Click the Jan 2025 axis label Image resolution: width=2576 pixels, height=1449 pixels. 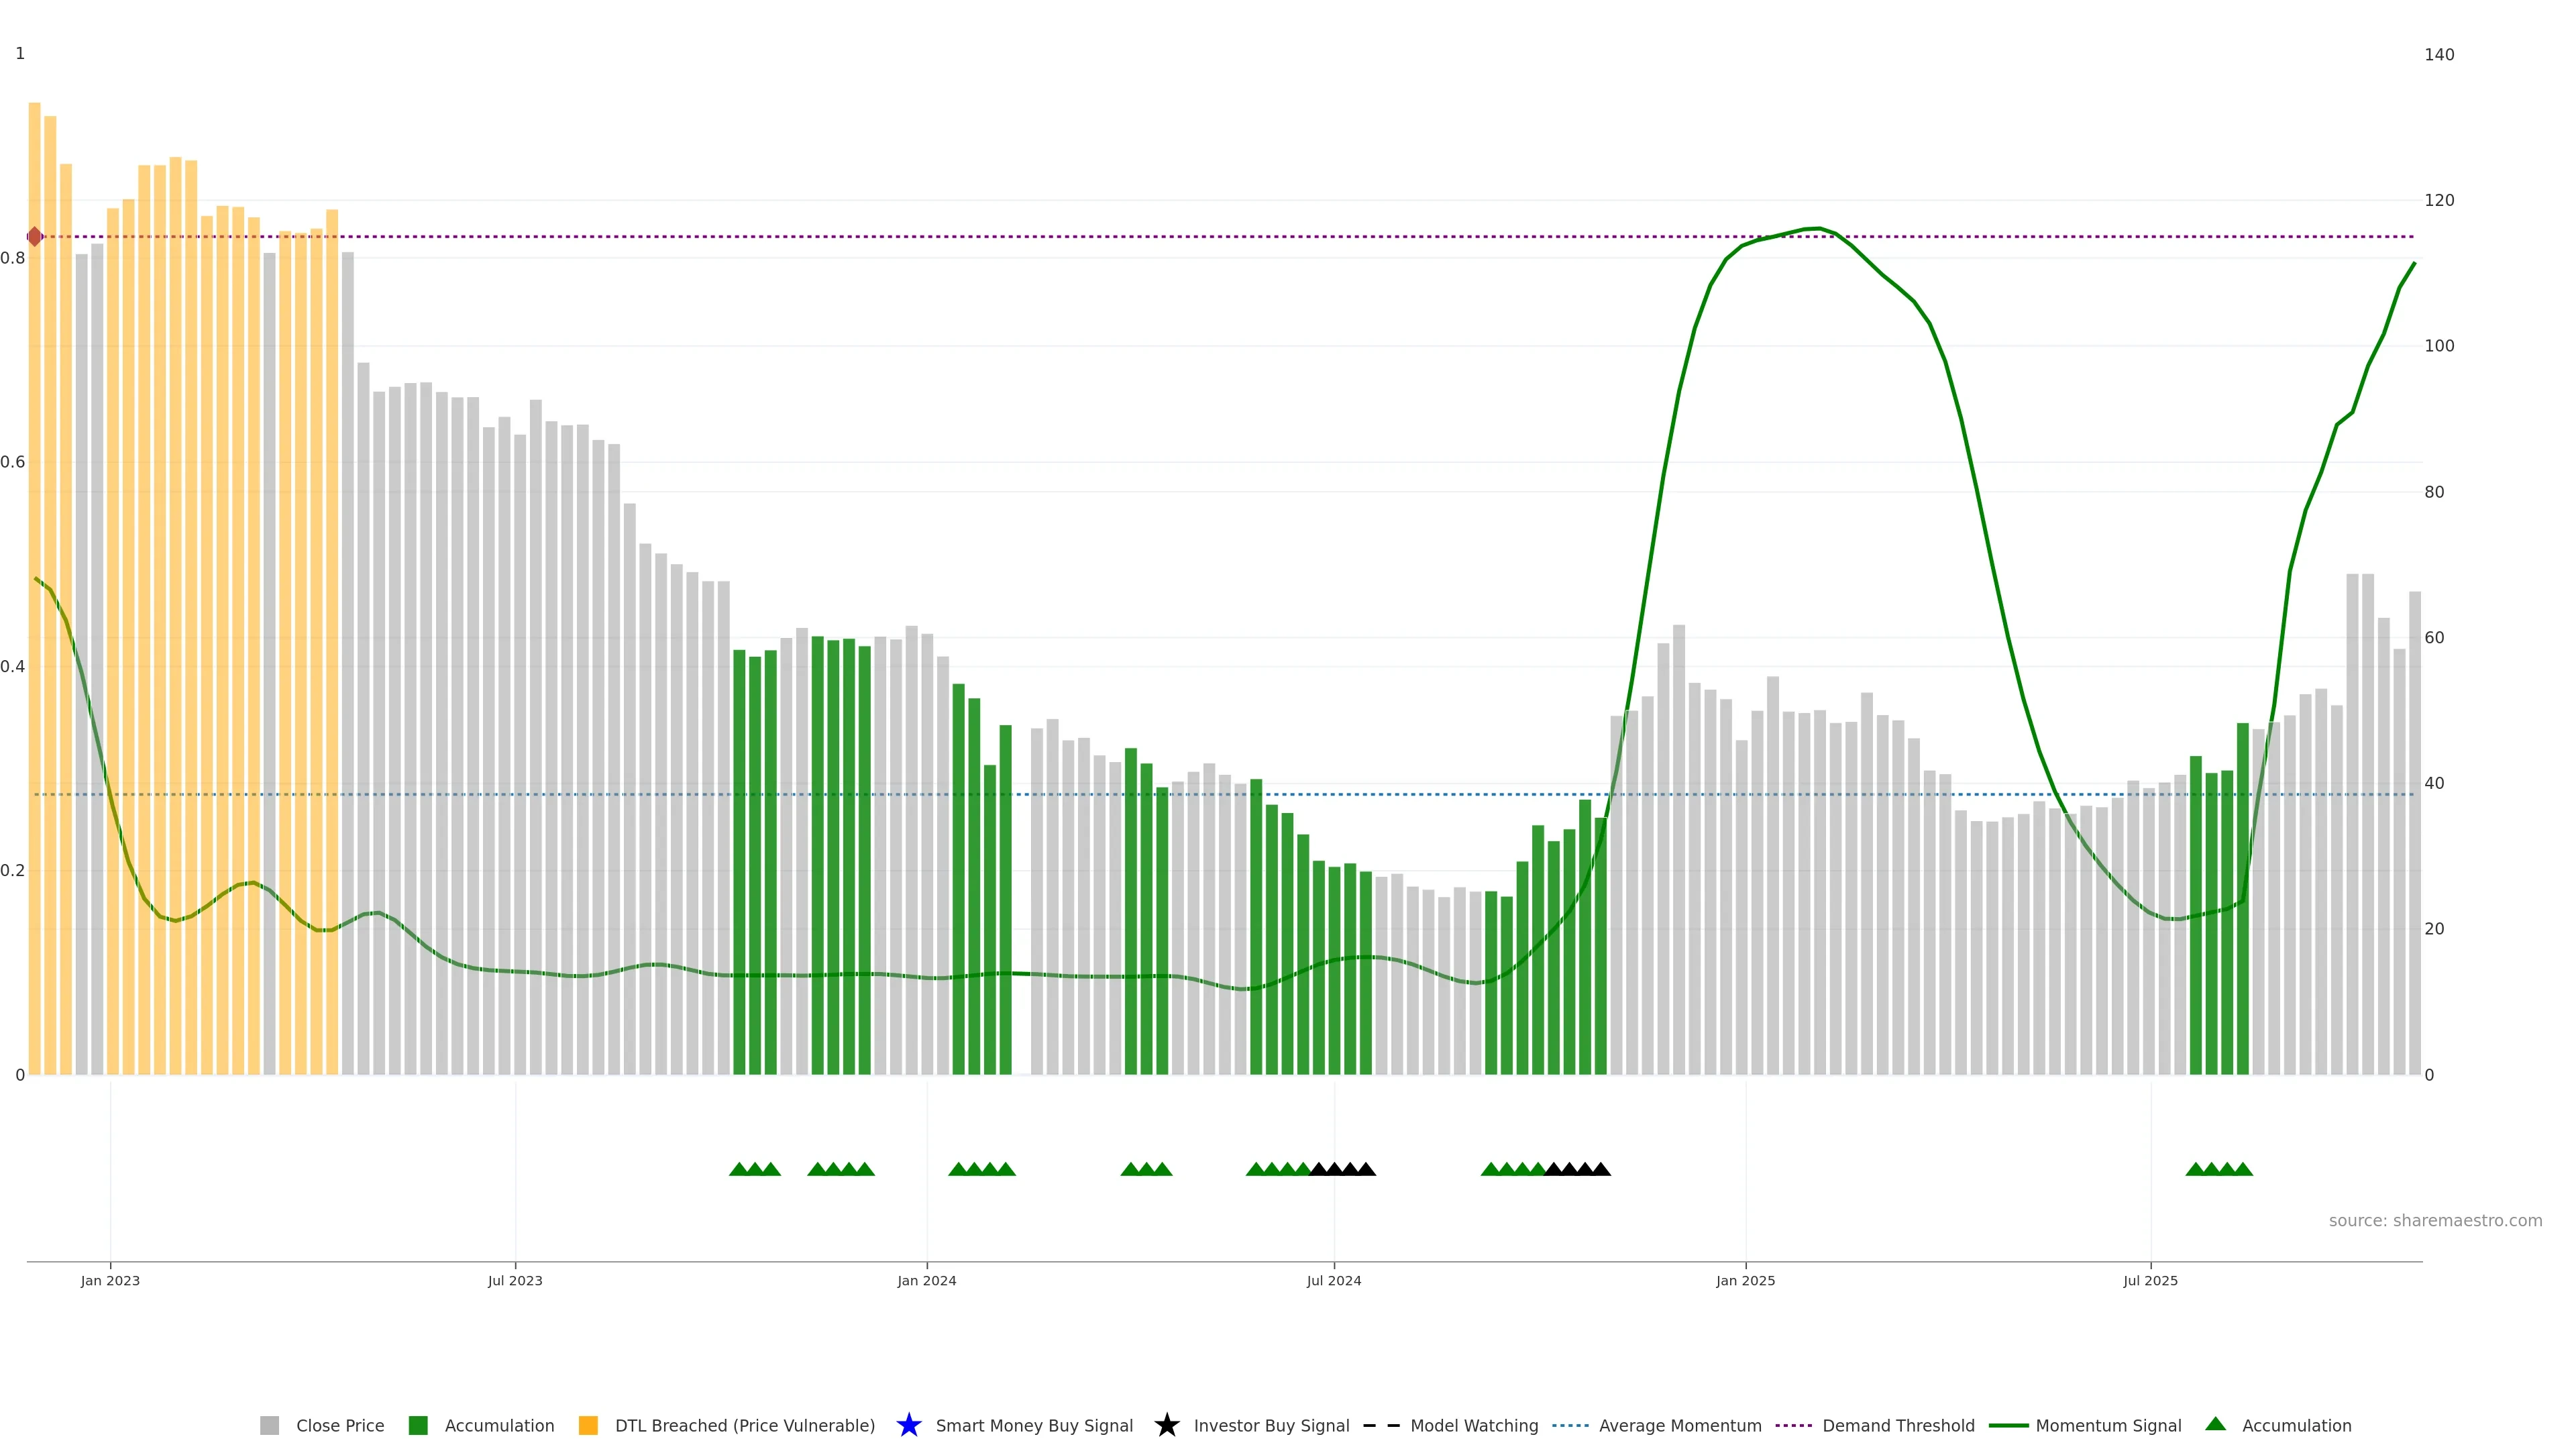pyautogui.click(x=1745, y=1281)
